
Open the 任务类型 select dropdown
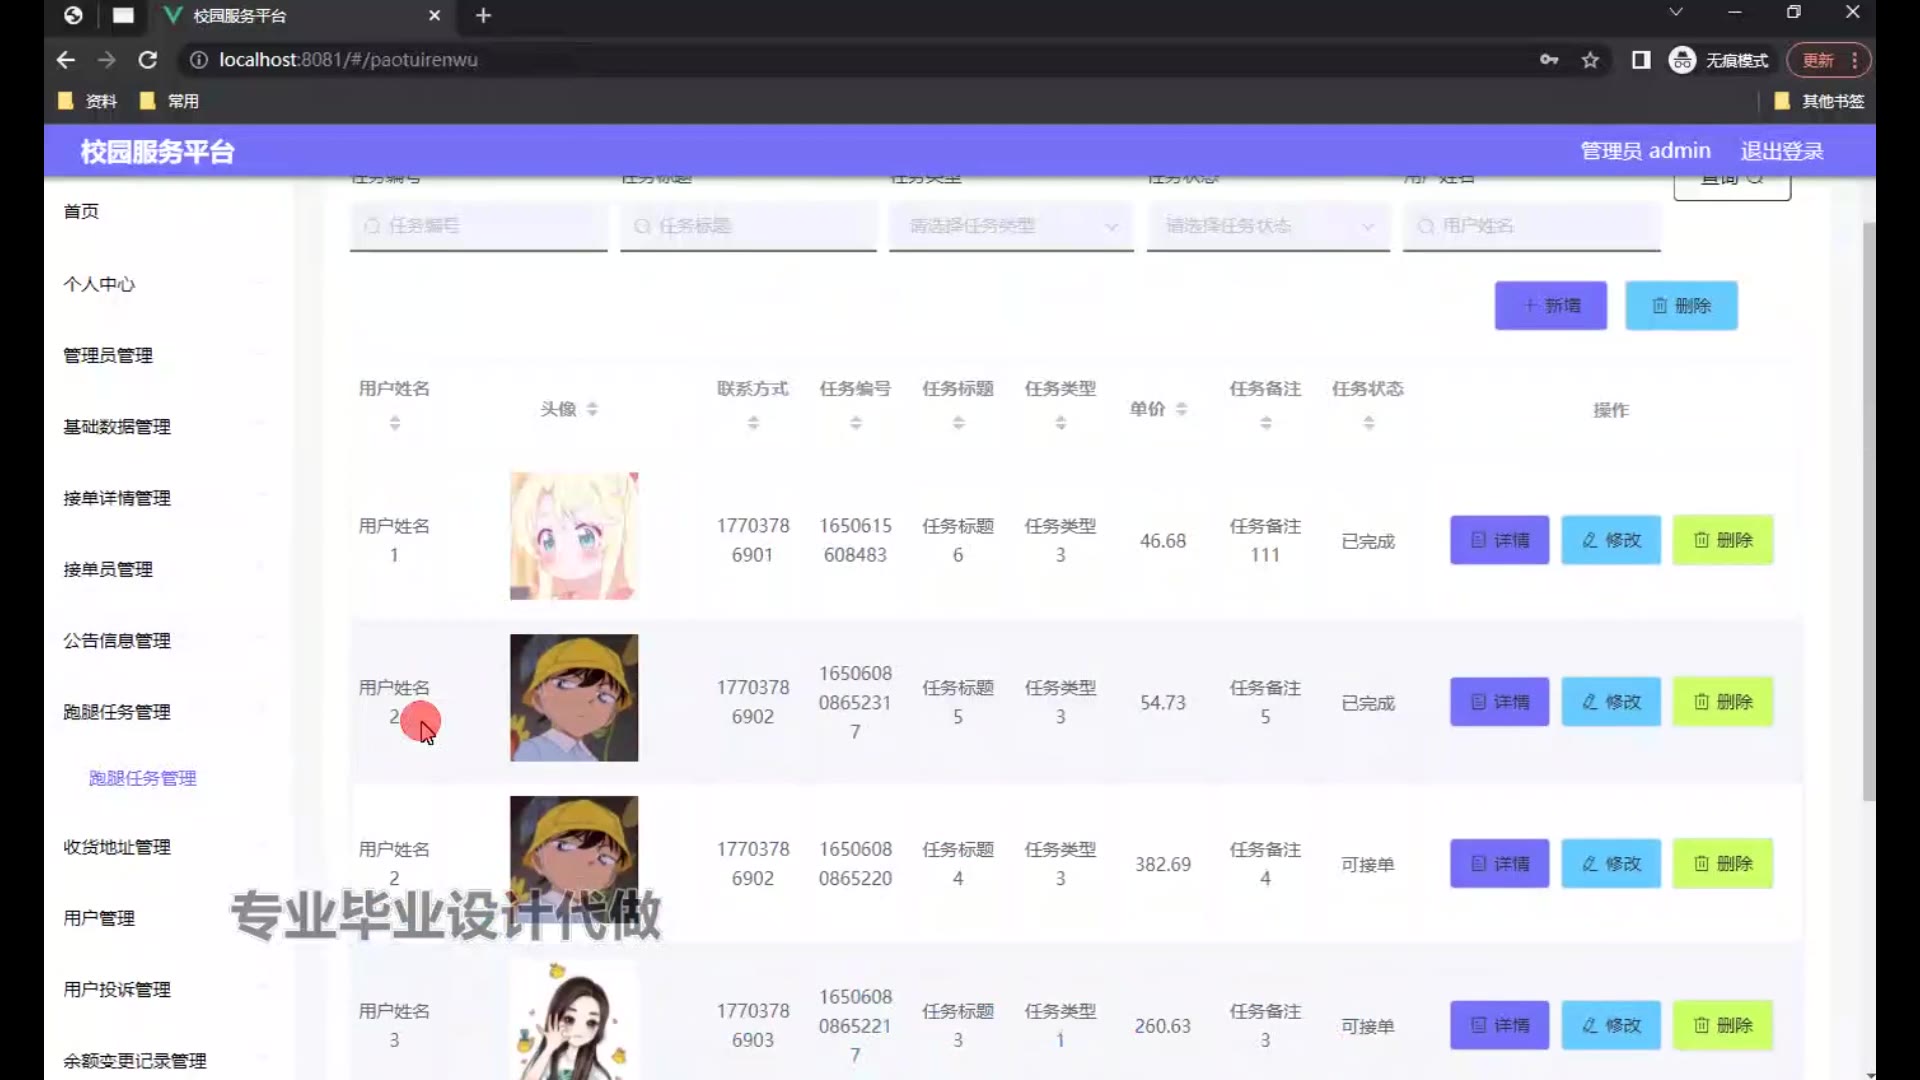[1010, 226]
